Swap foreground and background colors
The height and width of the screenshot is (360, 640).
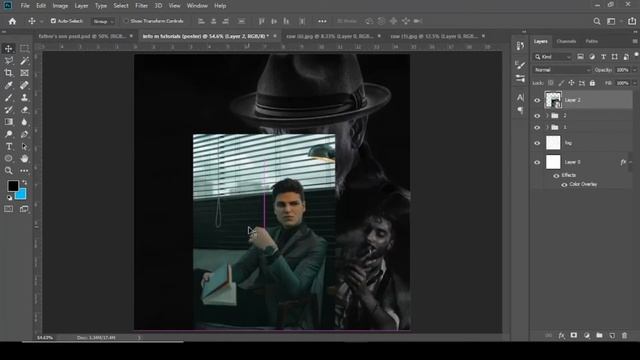24,183
